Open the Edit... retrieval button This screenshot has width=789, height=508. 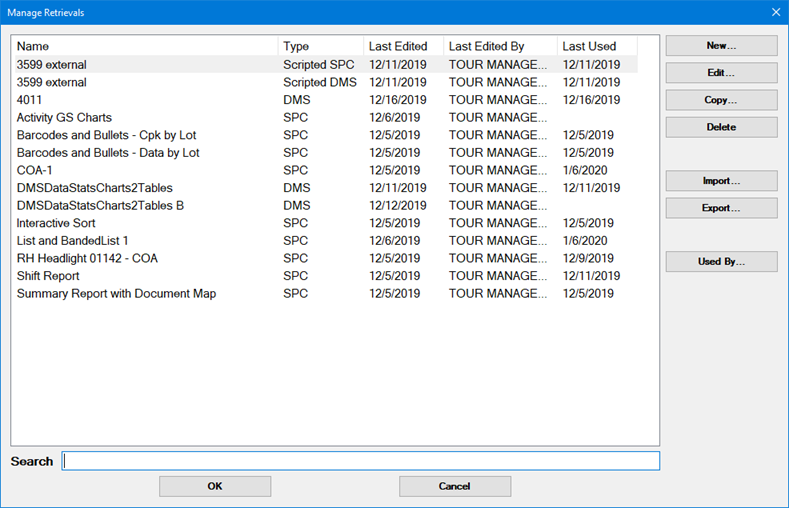[x=721, y=73]
